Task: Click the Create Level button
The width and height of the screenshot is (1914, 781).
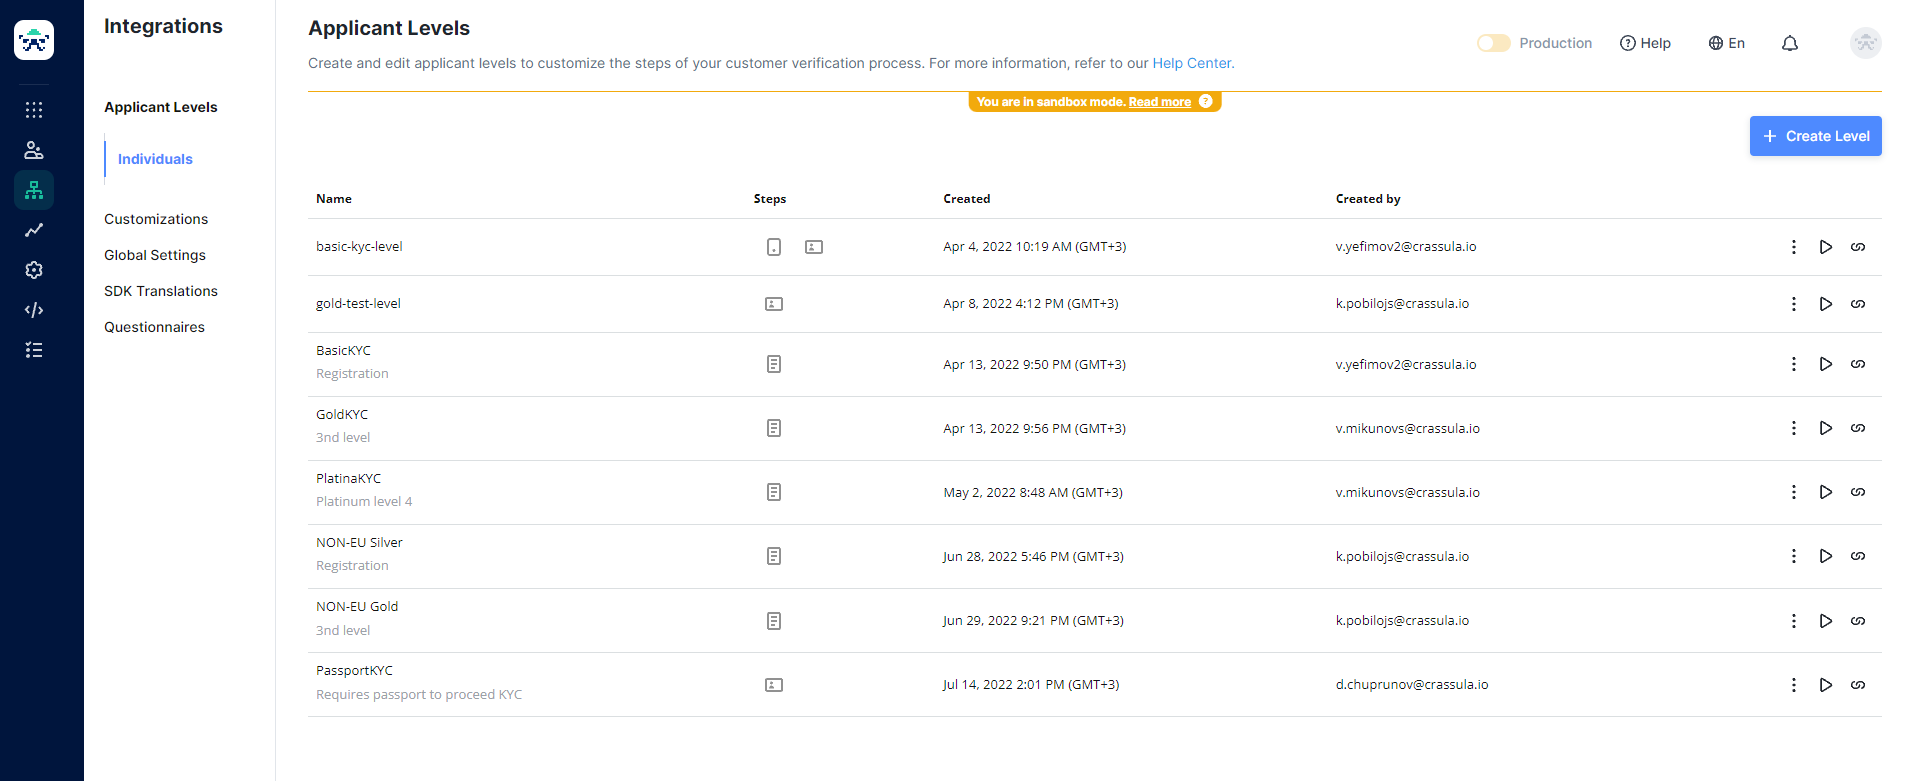Action: click(1815, 136)
